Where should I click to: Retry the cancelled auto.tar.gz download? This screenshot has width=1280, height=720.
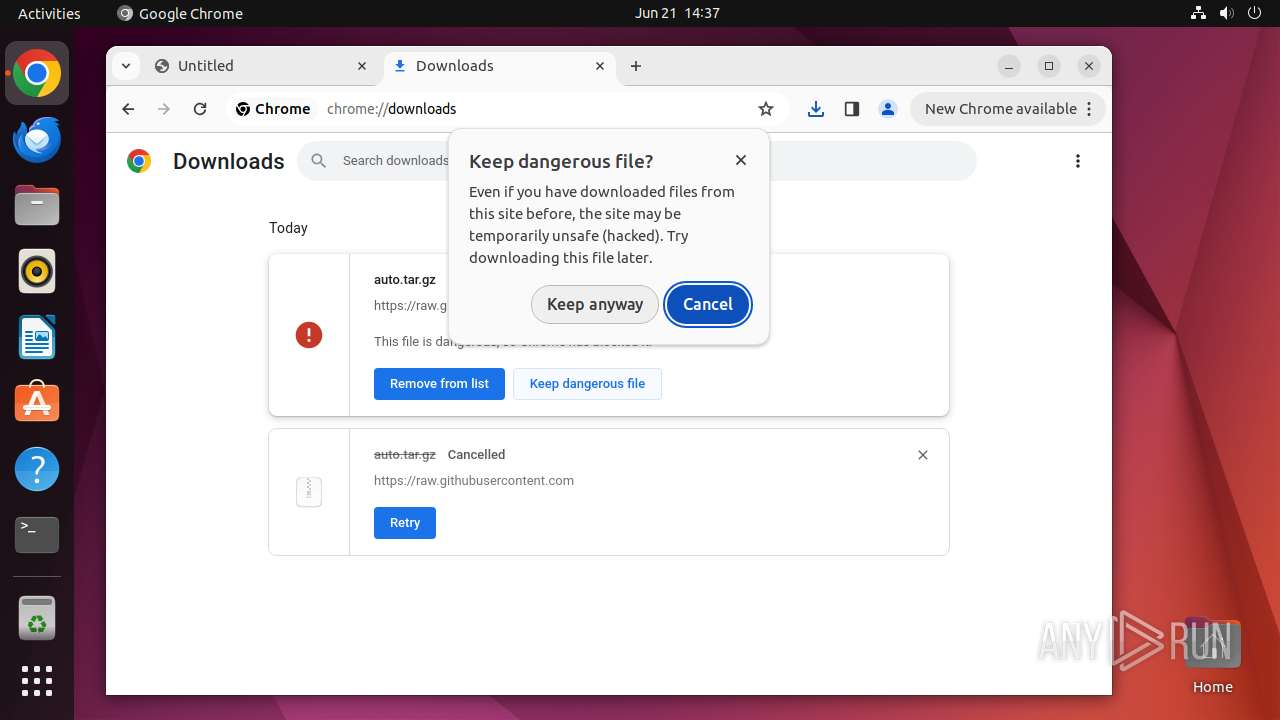pyautogui.click(x=405, y=523)
